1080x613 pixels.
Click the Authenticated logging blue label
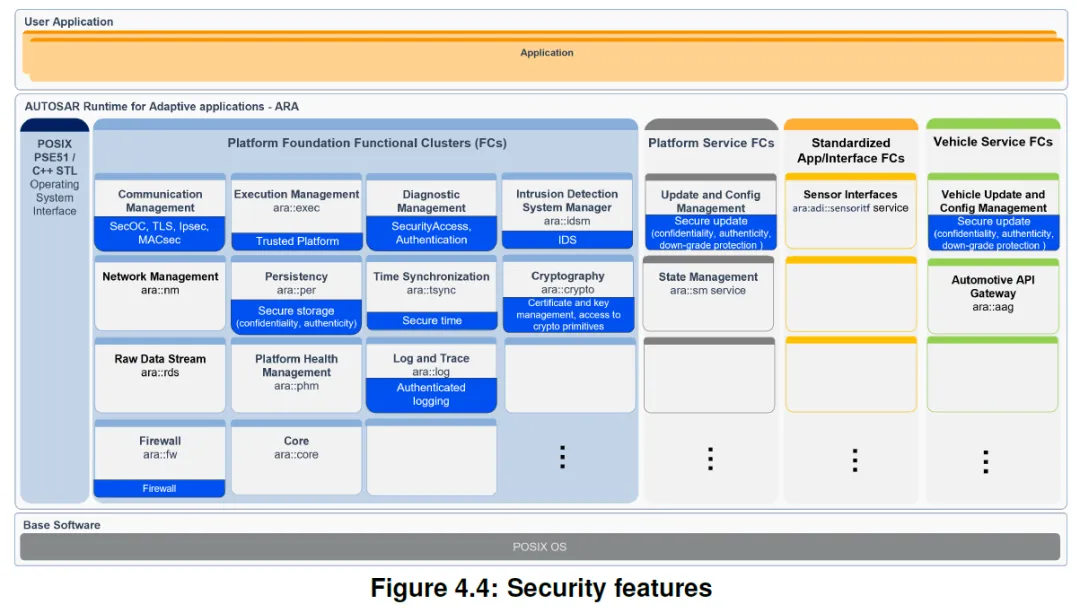[x=431, y=395]
